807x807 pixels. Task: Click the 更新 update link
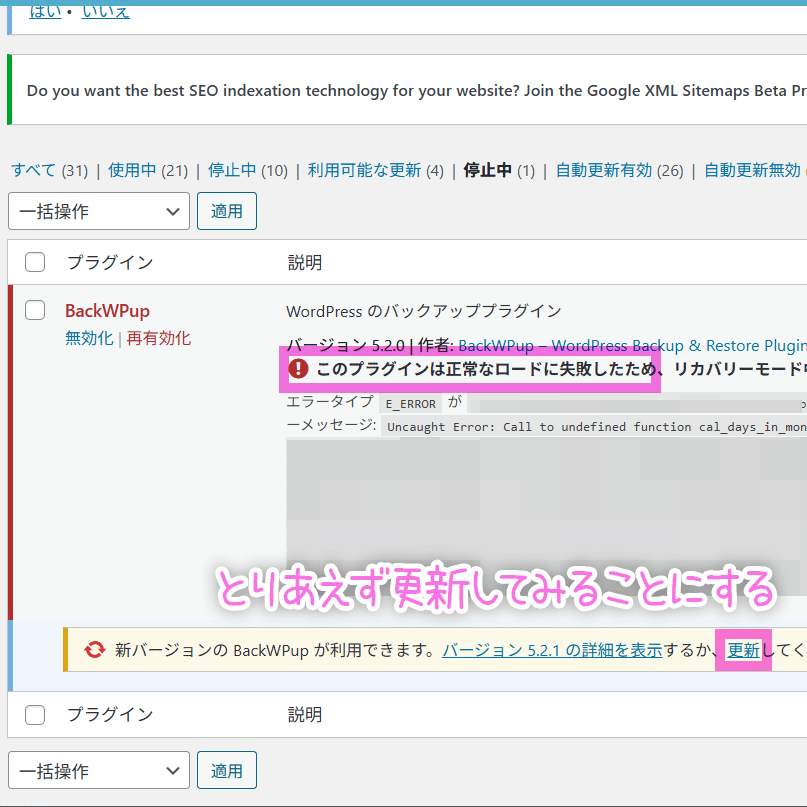[743, 650]
